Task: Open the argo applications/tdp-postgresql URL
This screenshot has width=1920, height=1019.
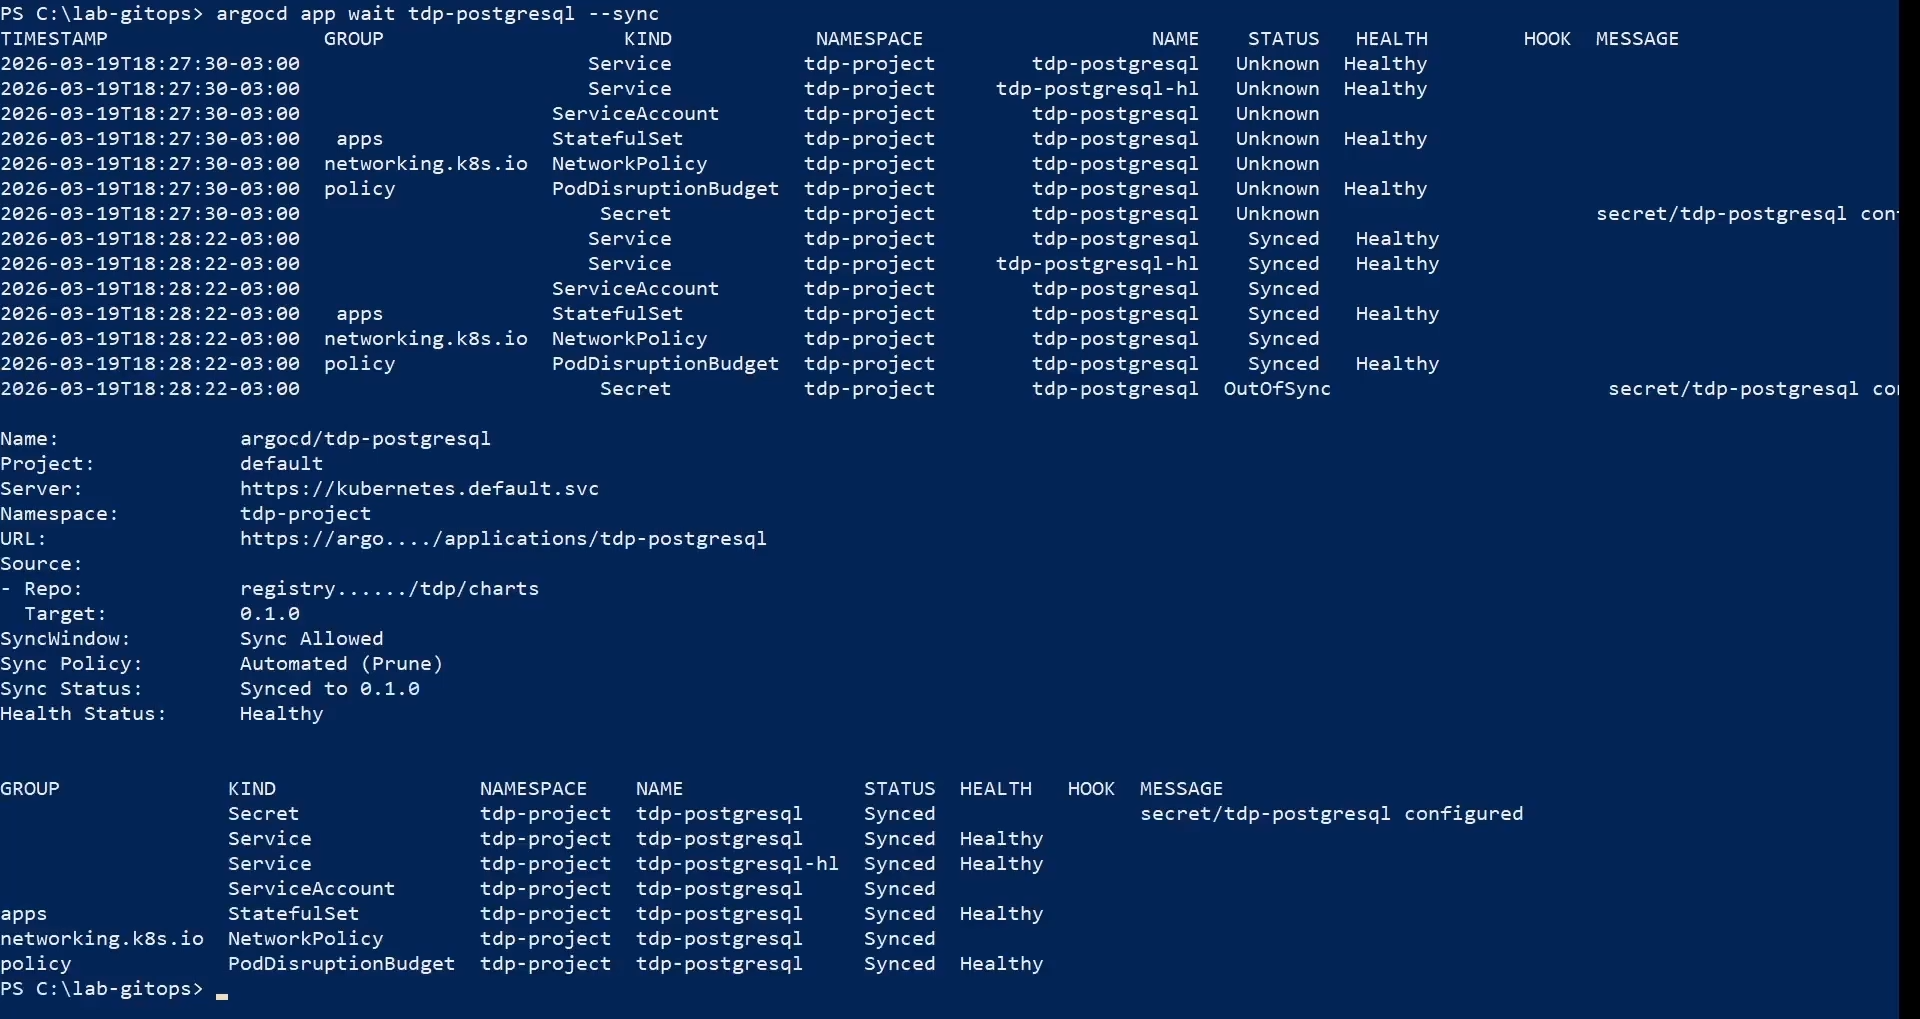Action: (503, 539)
